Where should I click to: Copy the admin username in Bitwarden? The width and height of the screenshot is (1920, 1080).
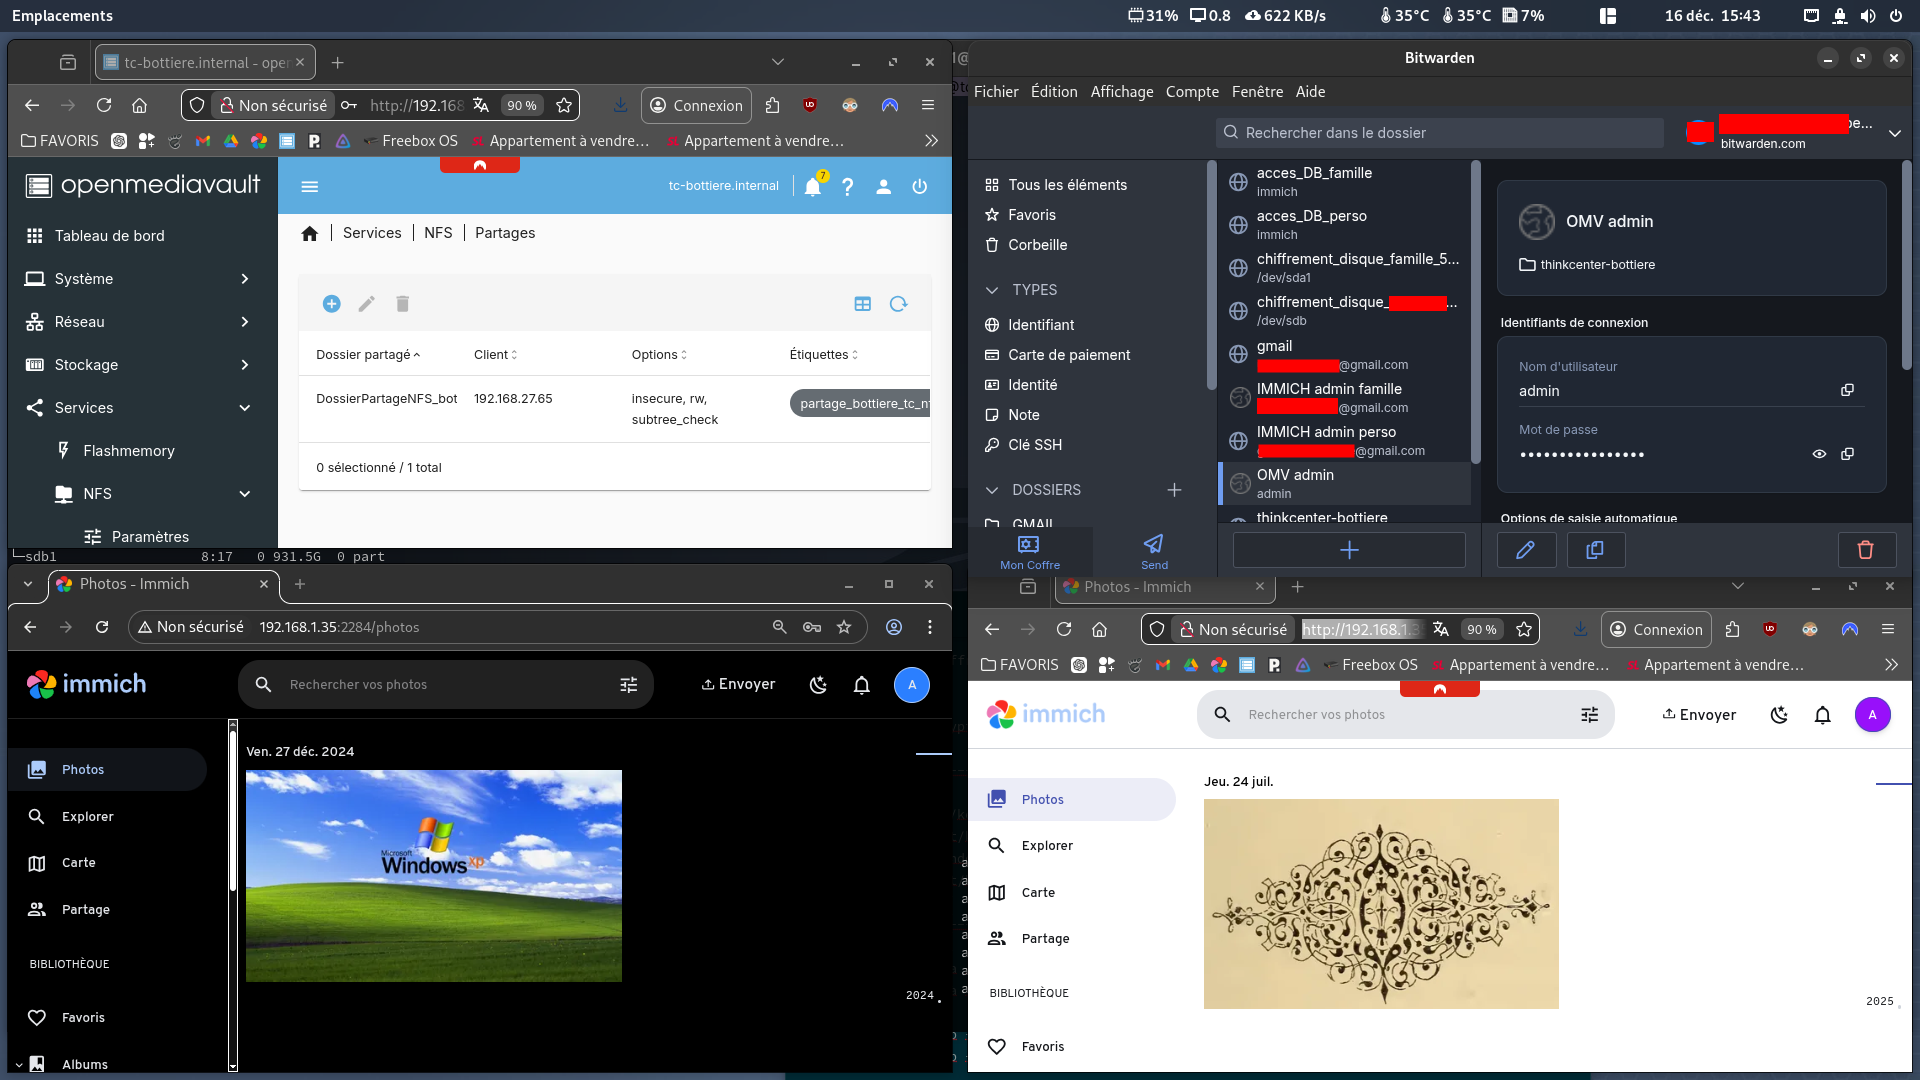1847,390
